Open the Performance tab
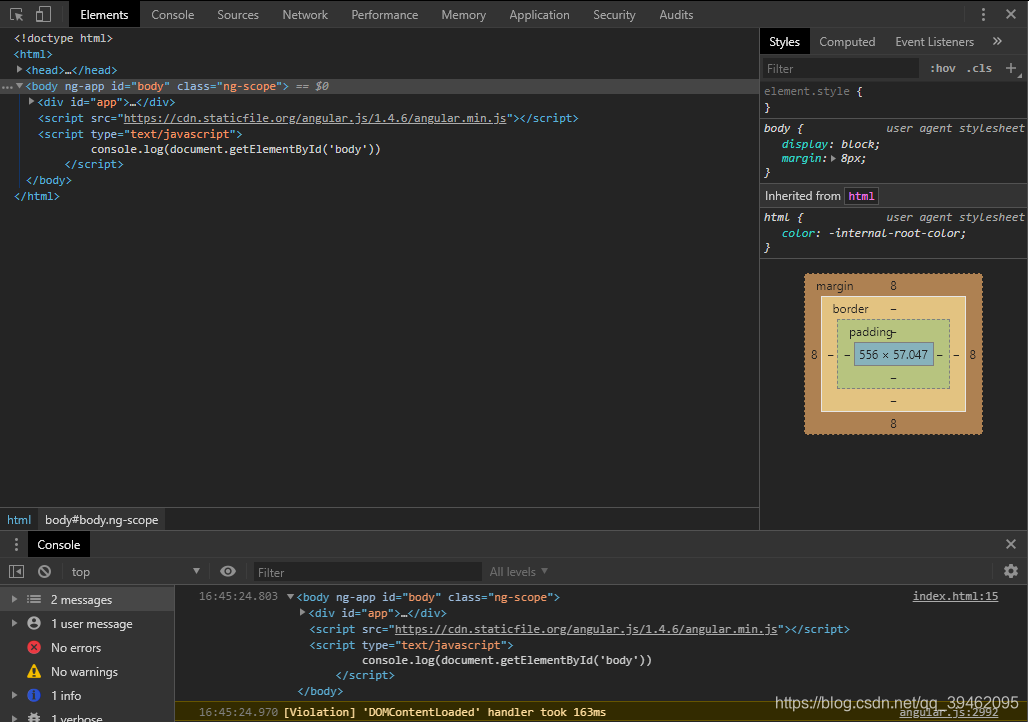 click(x=385, y=14)
